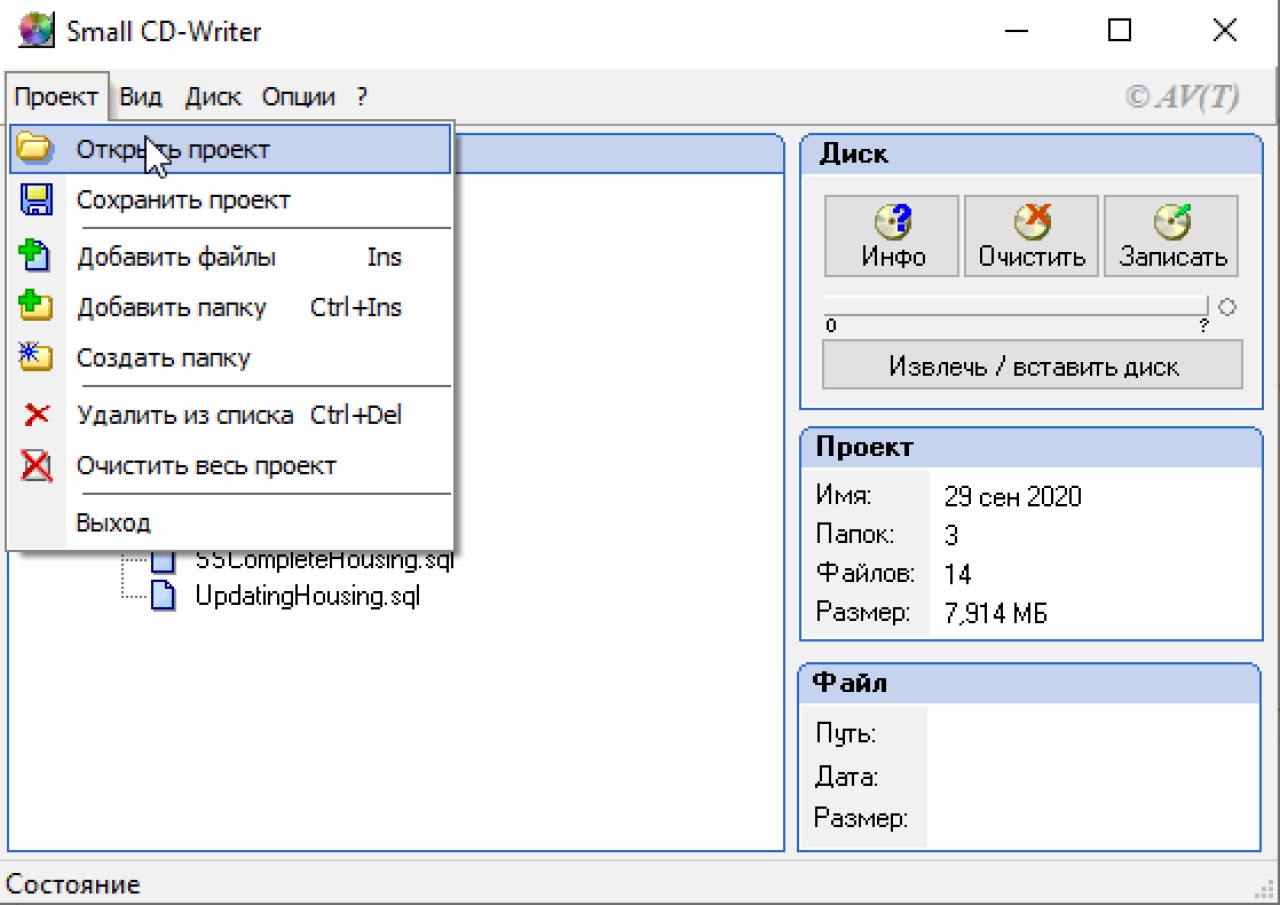Open the Диск menu
The width and height of the screenshot is (1280, 905).
pyautogui.click(x=213, y=97)
